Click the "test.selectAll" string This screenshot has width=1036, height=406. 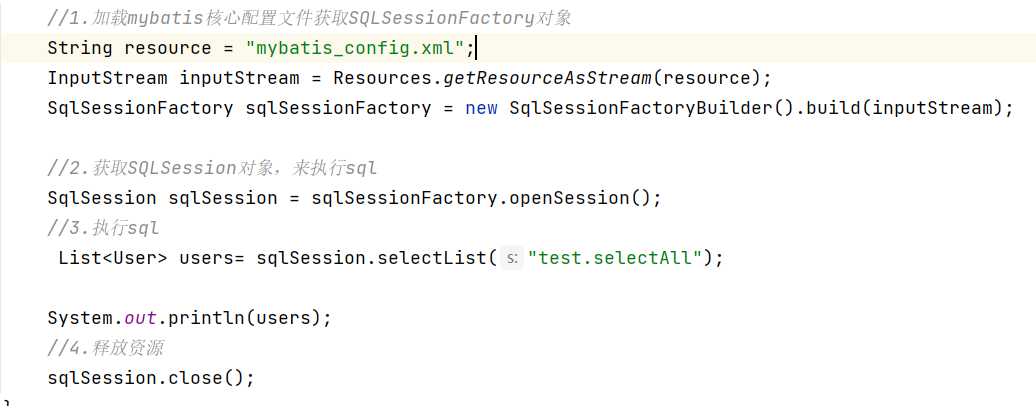615,258
